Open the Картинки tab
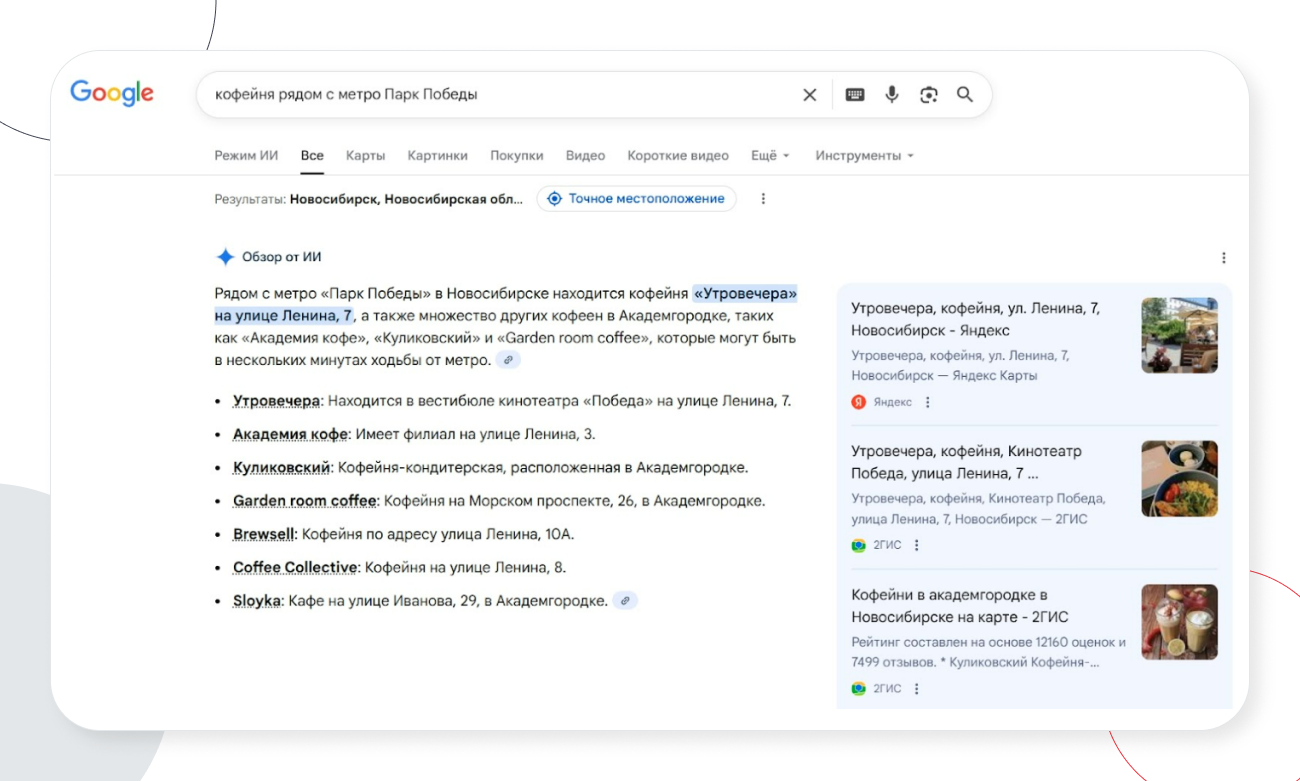 (x=437, y=156)
